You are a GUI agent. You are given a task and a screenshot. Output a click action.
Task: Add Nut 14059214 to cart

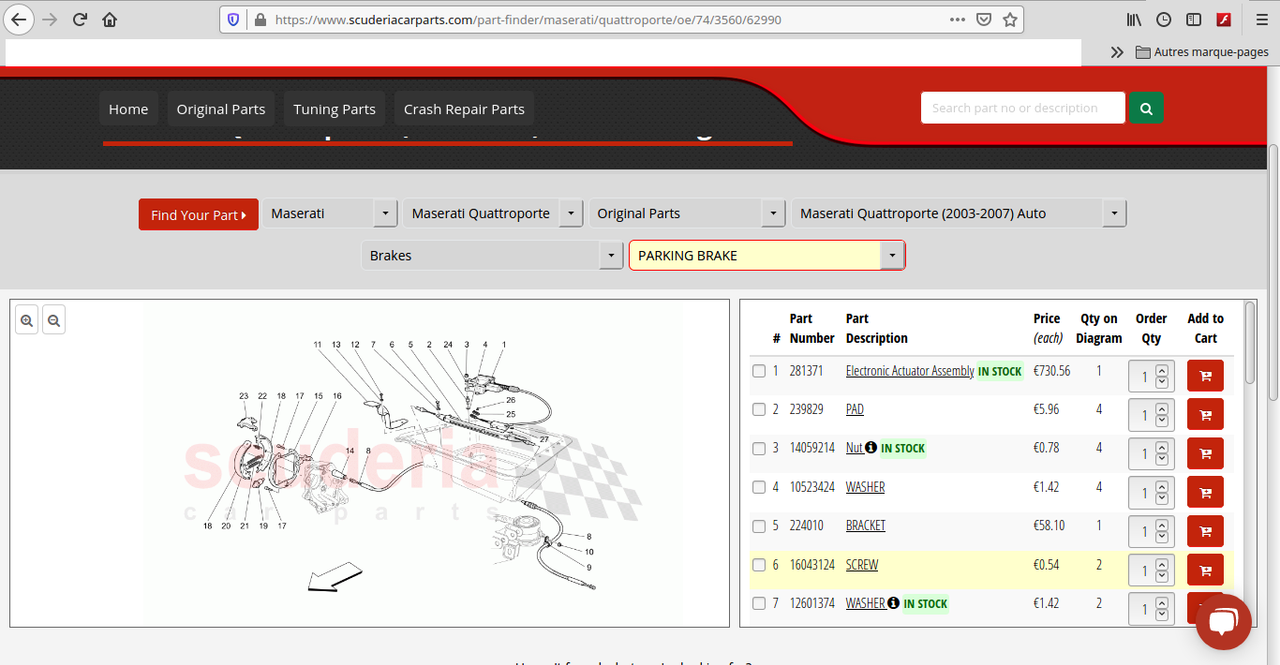pyautogui.click(x=1205, y=454)
